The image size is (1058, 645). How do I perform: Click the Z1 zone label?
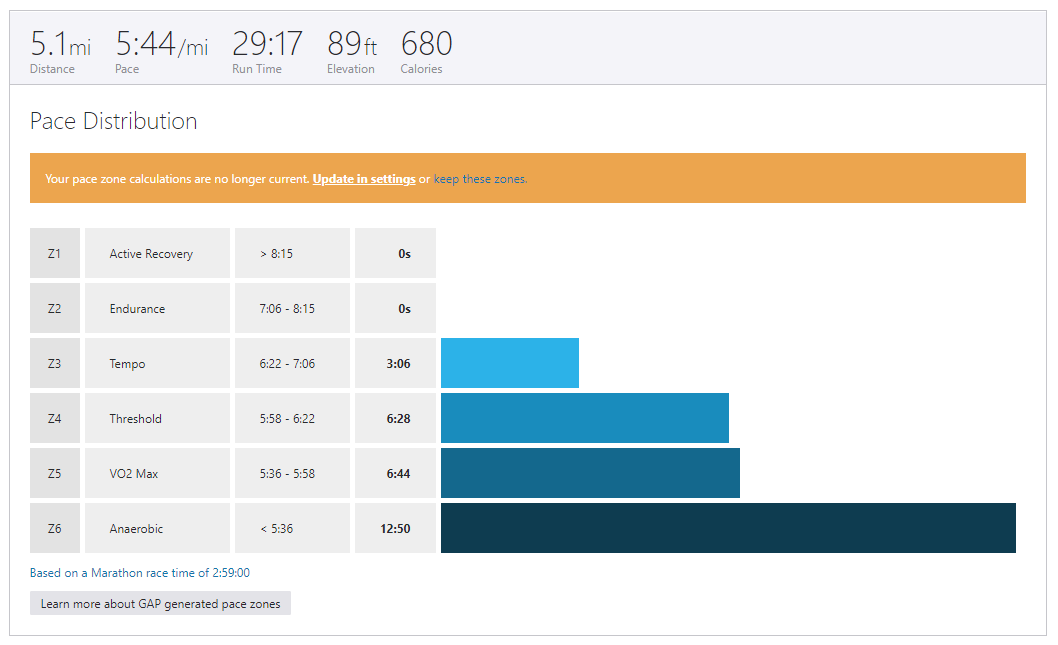55,253
